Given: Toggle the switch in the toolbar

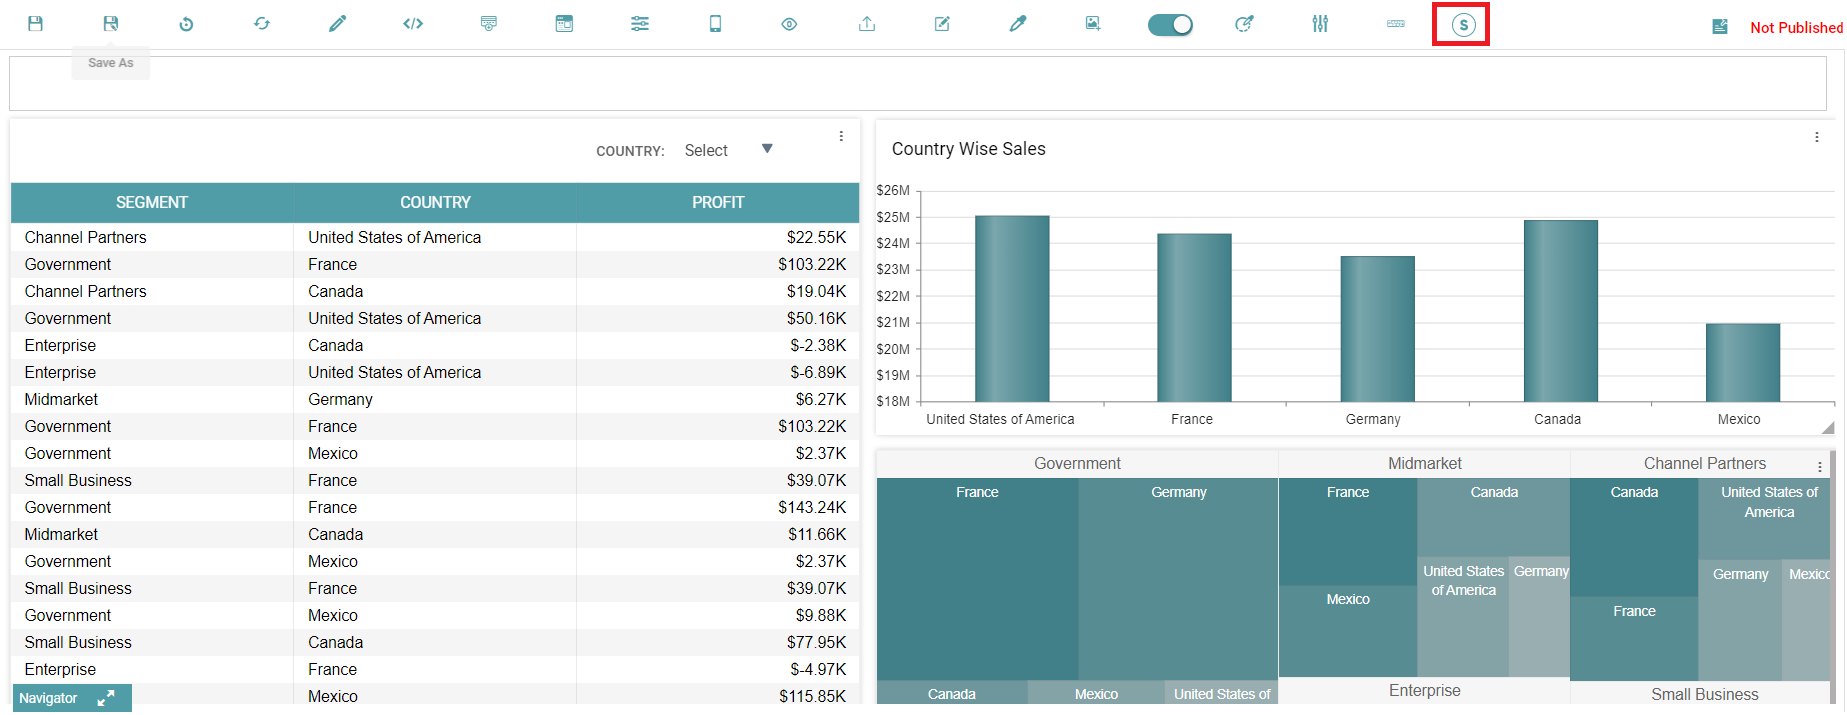Looking at the screenshot, I should tap(1170, 25).
